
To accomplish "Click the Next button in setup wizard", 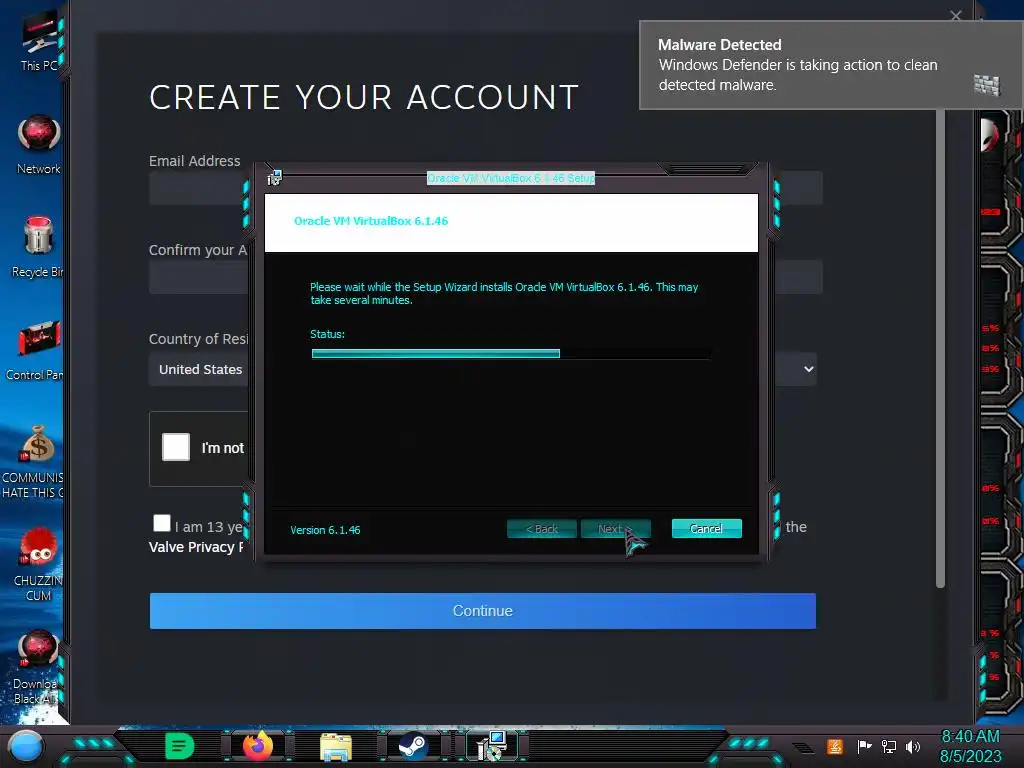I will coord(615,528).
